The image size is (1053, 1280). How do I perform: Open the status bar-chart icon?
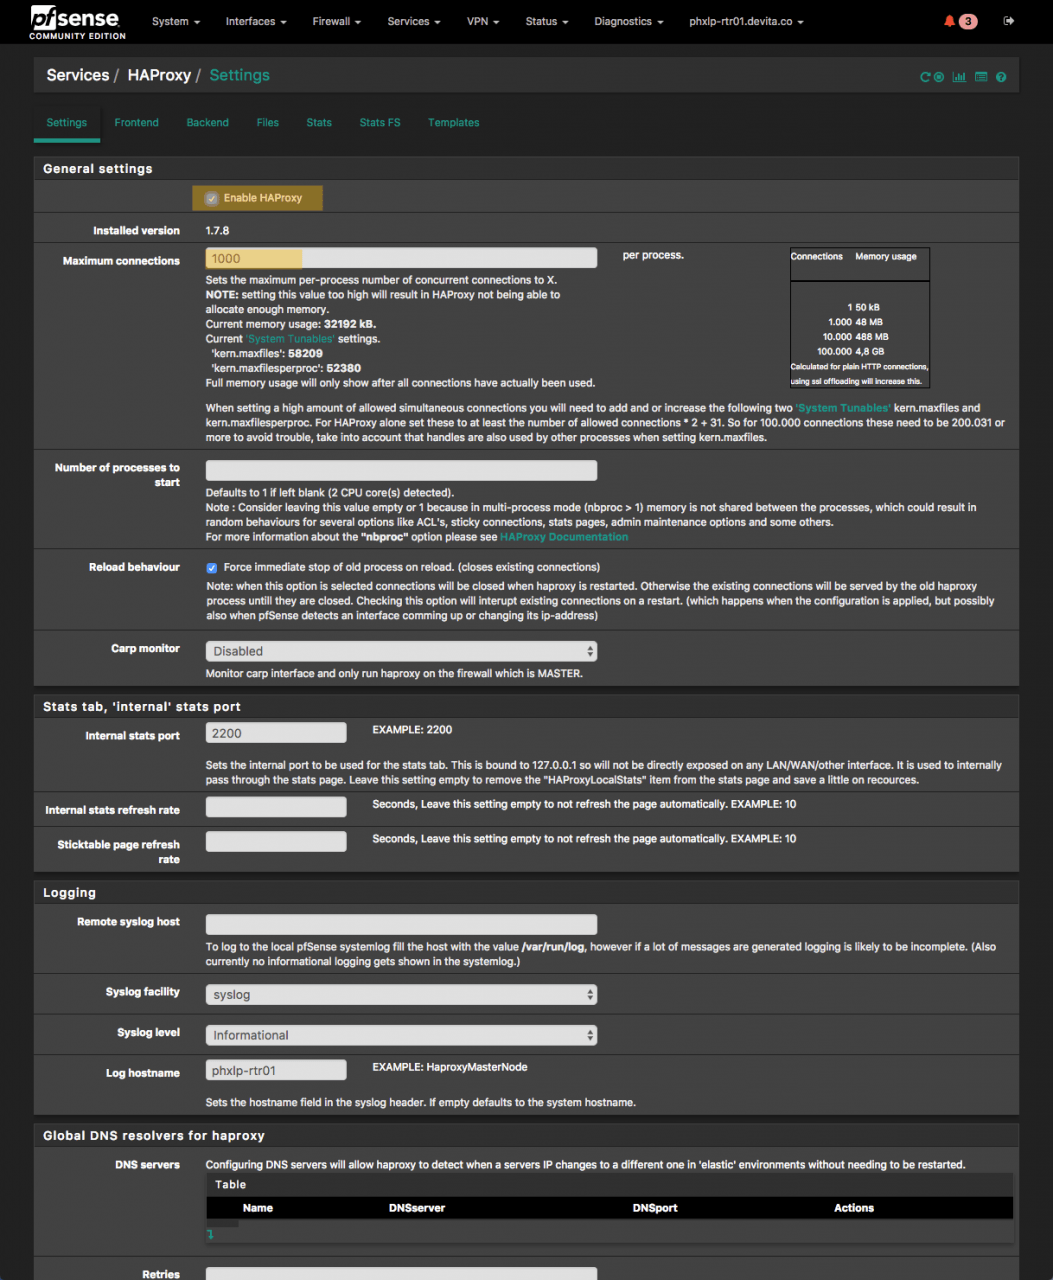[959, 77]
